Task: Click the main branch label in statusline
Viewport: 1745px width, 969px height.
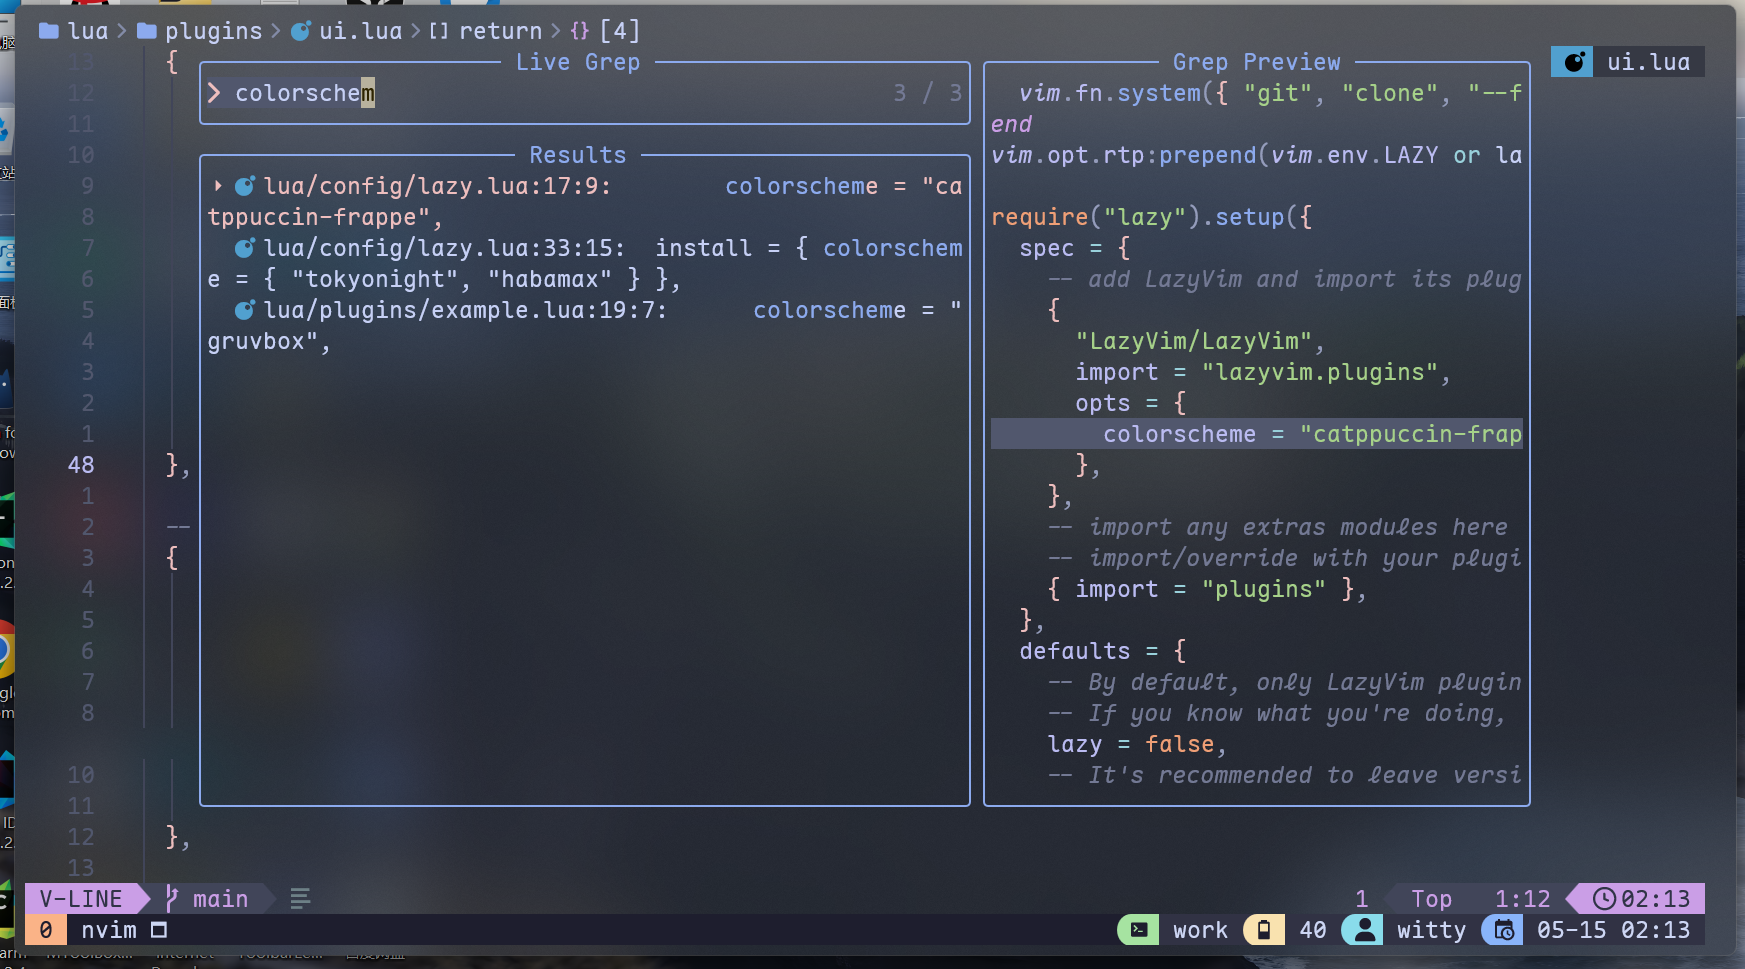Action: coord(219,898)
